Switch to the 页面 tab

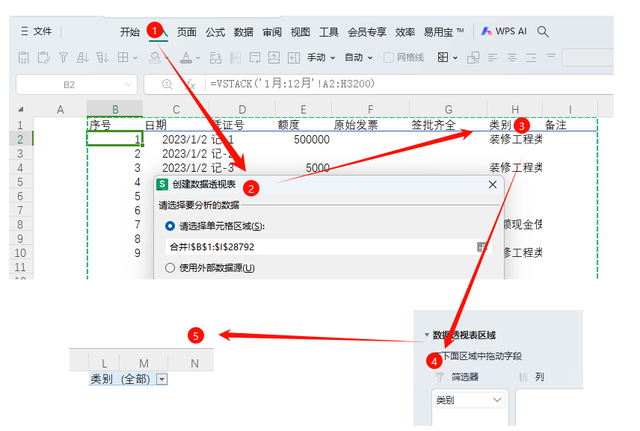tap(187, 32)
